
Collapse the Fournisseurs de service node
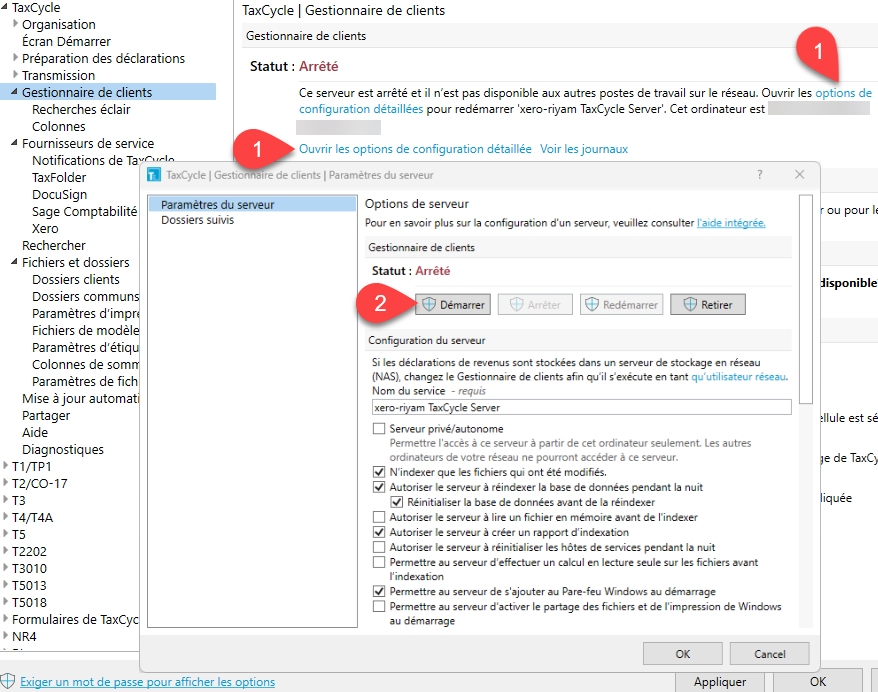tap(15, 143)
